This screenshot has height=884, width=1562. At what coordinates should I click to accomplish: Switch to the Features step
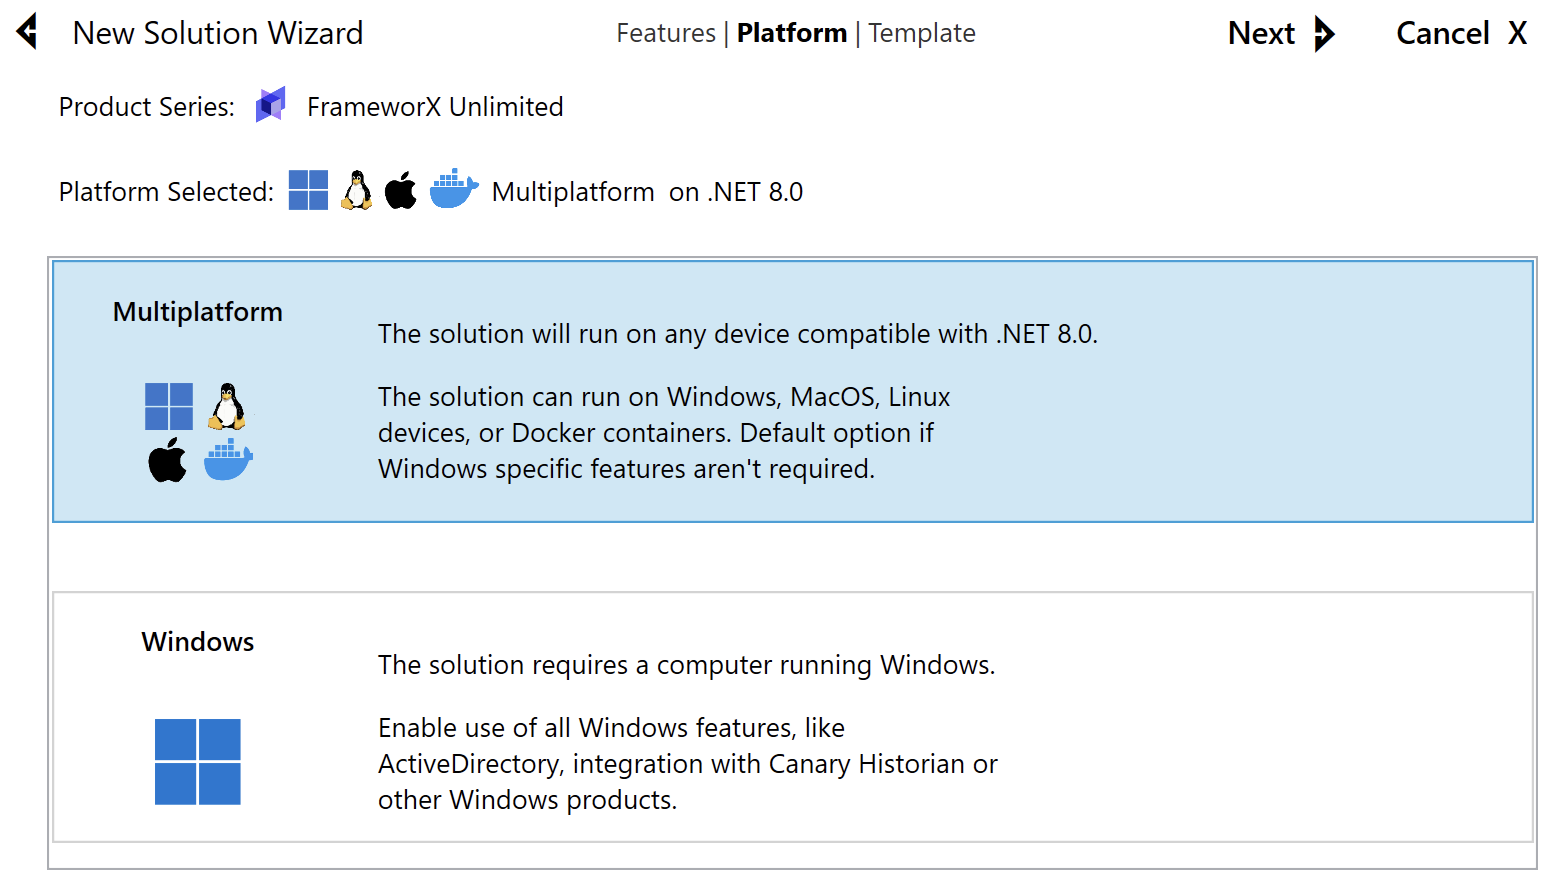[665, 33]
